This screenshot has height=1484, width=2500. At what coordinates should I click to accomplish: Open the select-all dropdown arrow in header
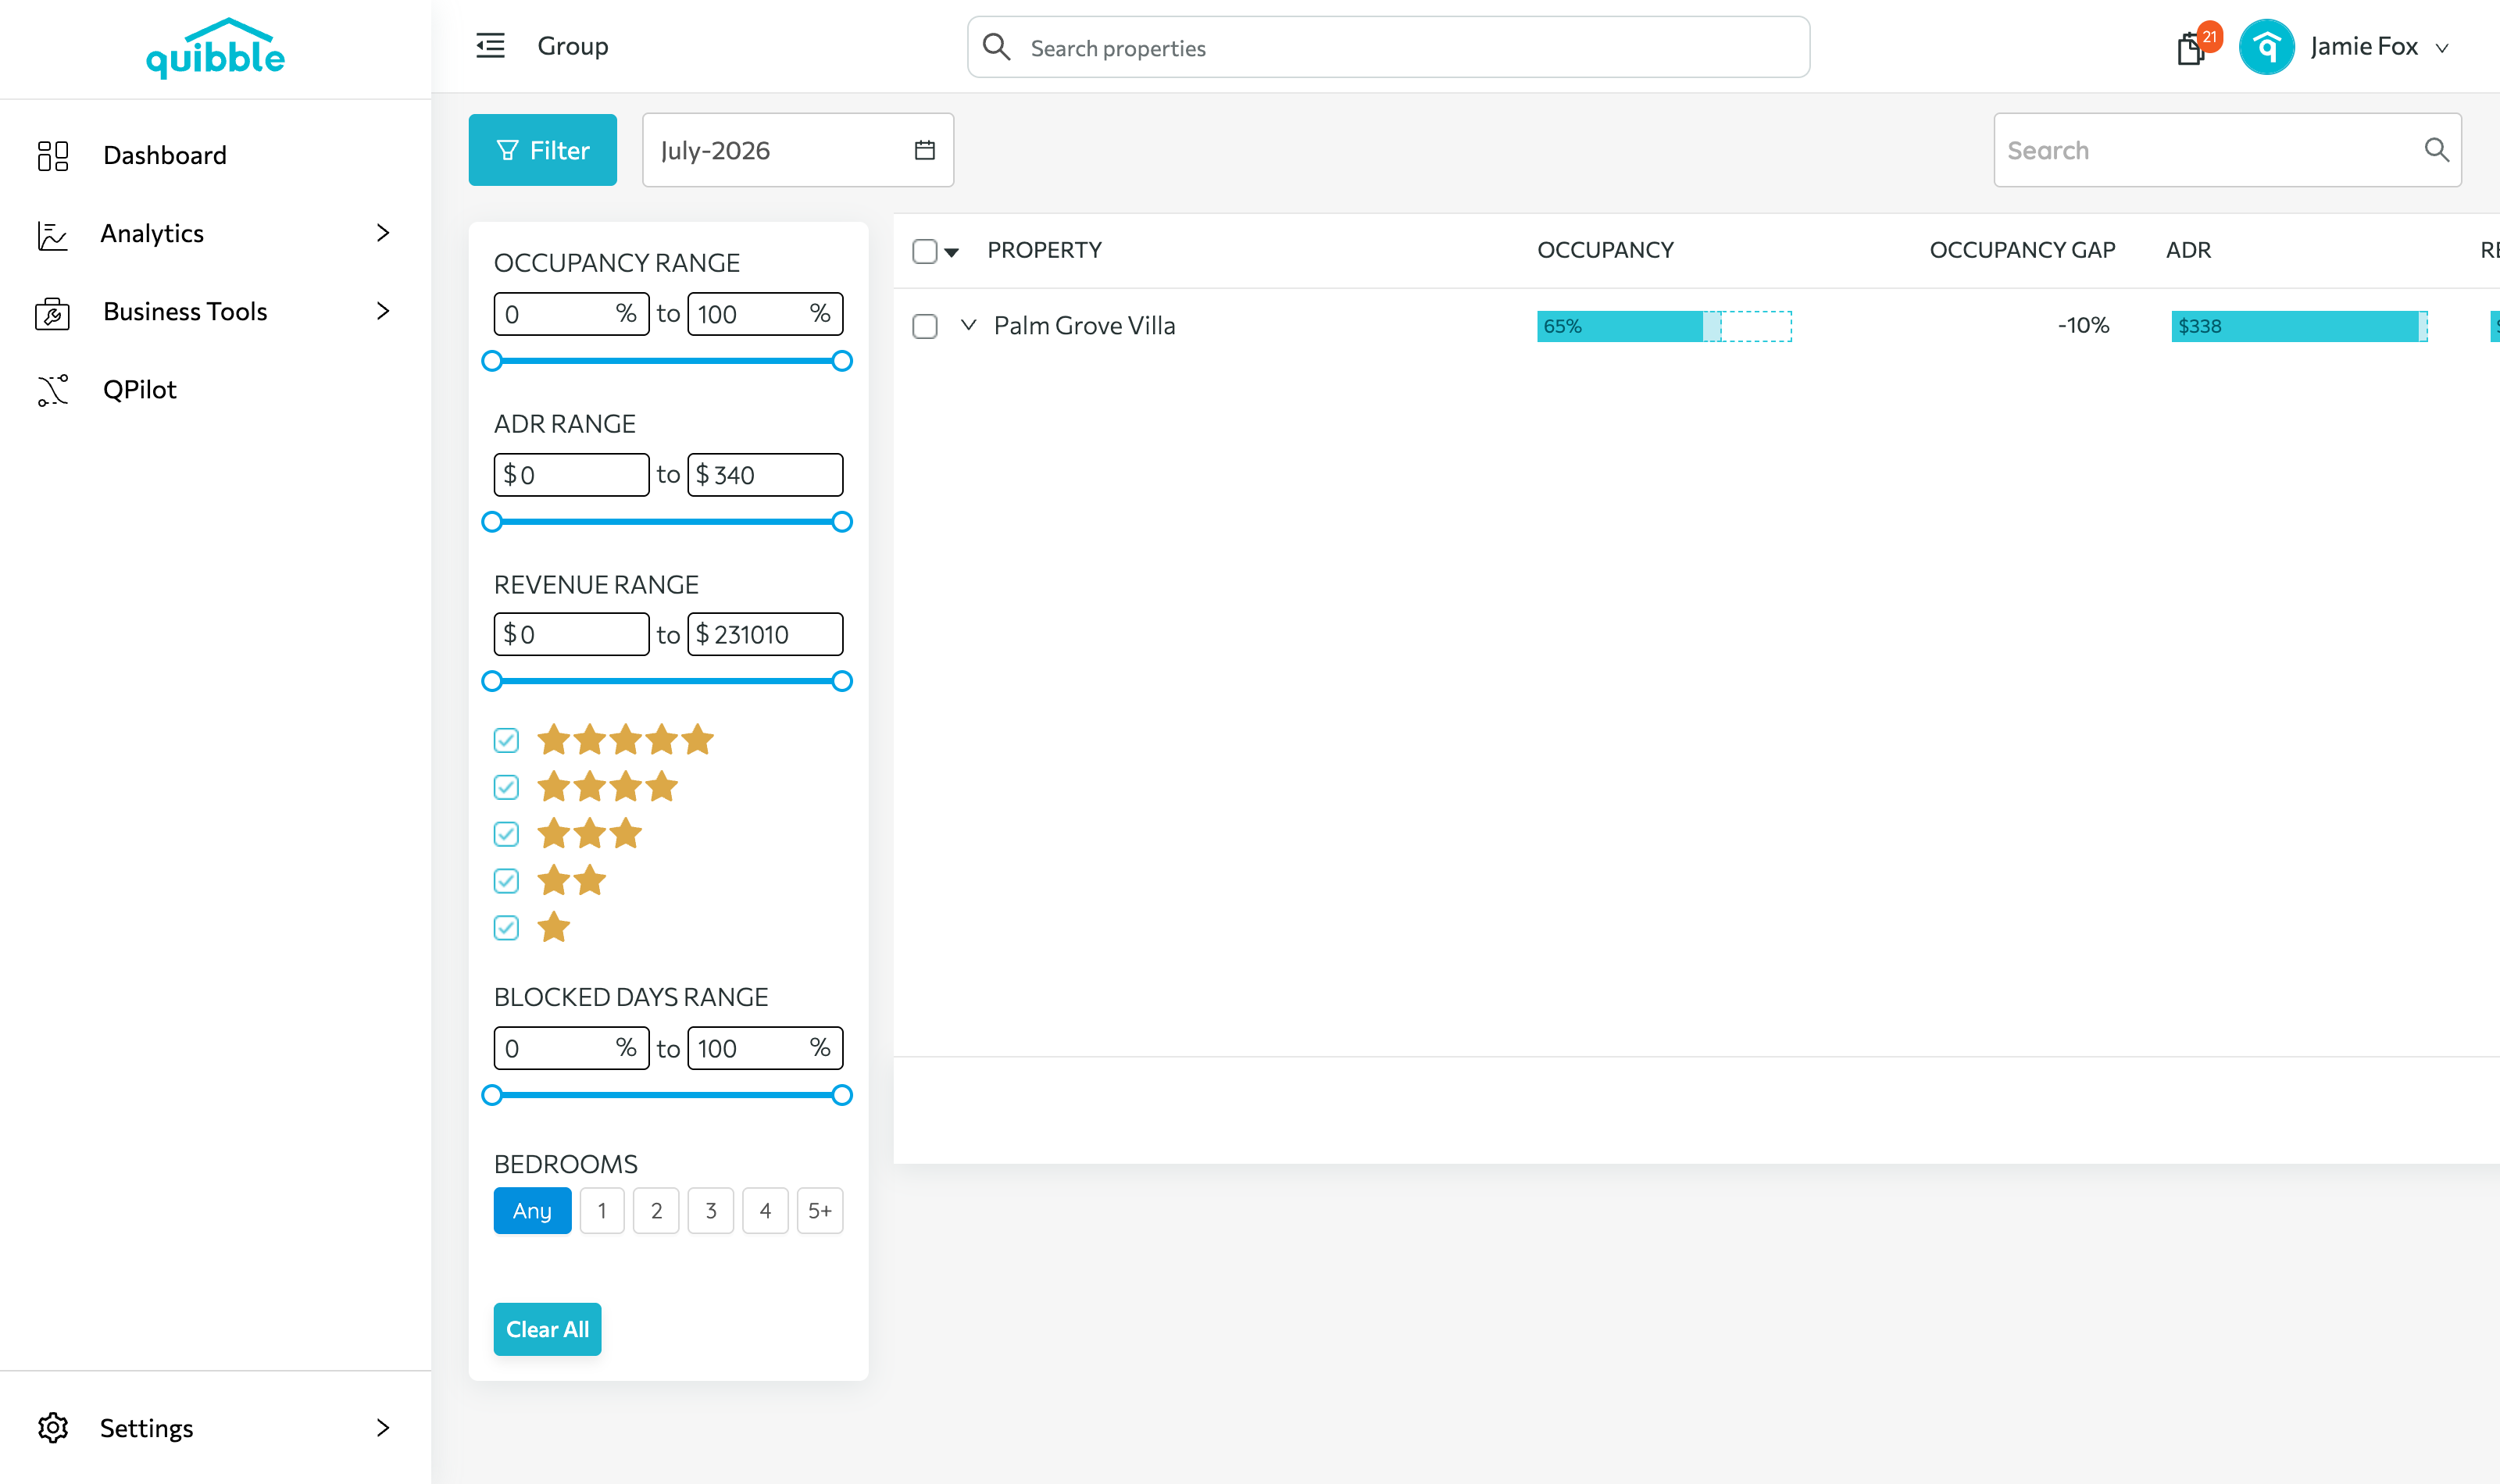[x=952, y=253]
